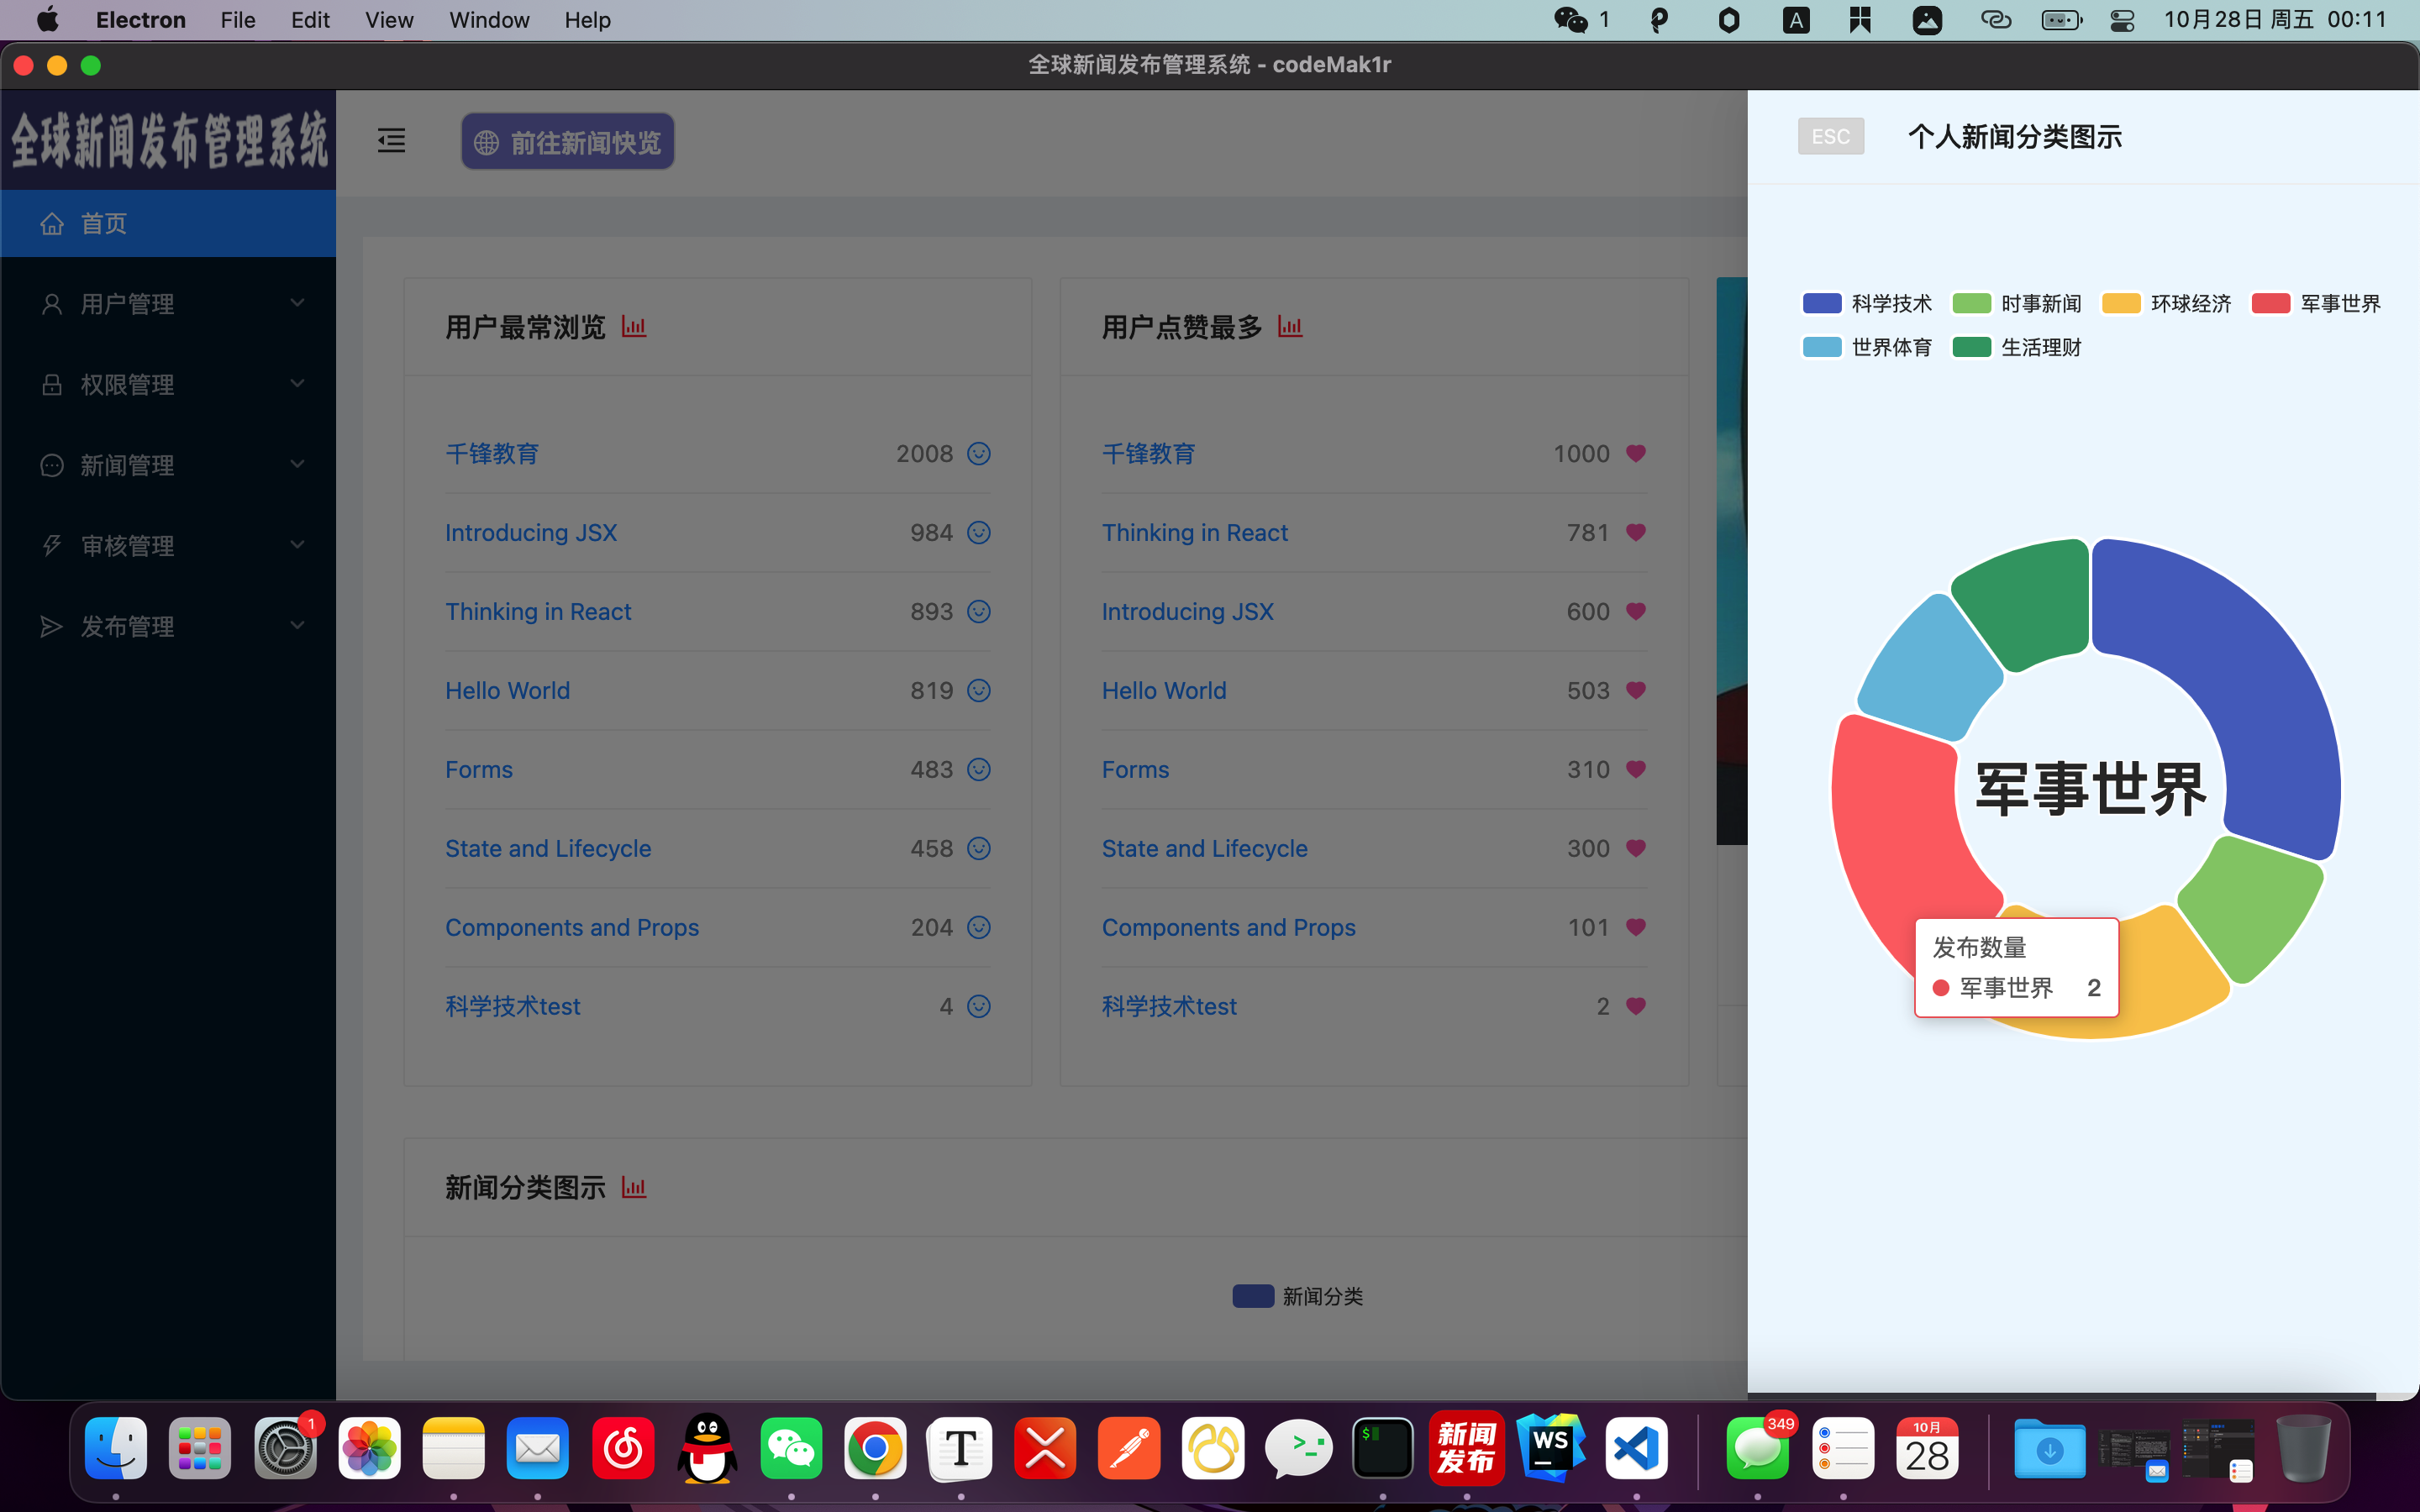2420x1512 pixels.
Task: Click bar chart icon beside 用户点赞最多
Action: click(x=1290, y=327)
